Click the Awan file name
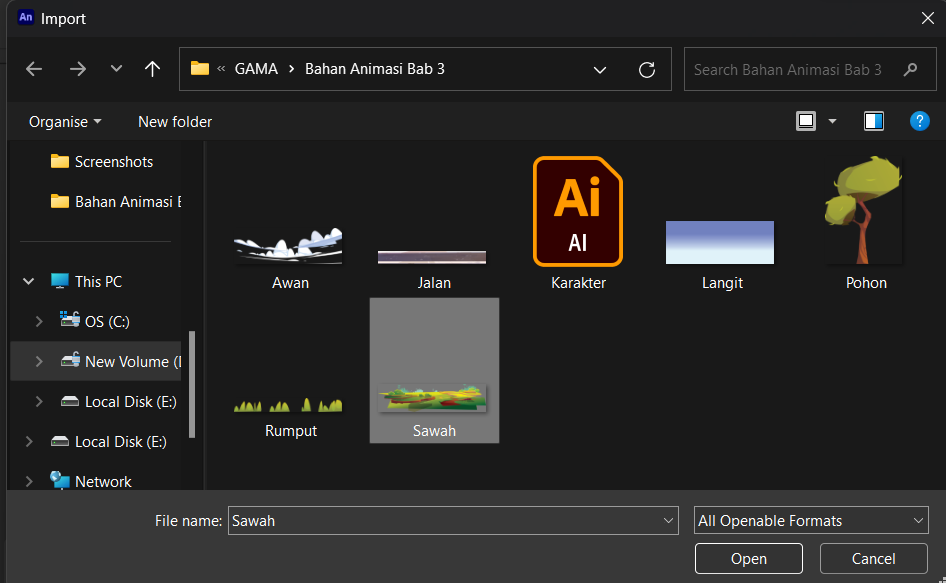 tap(290, 283)
